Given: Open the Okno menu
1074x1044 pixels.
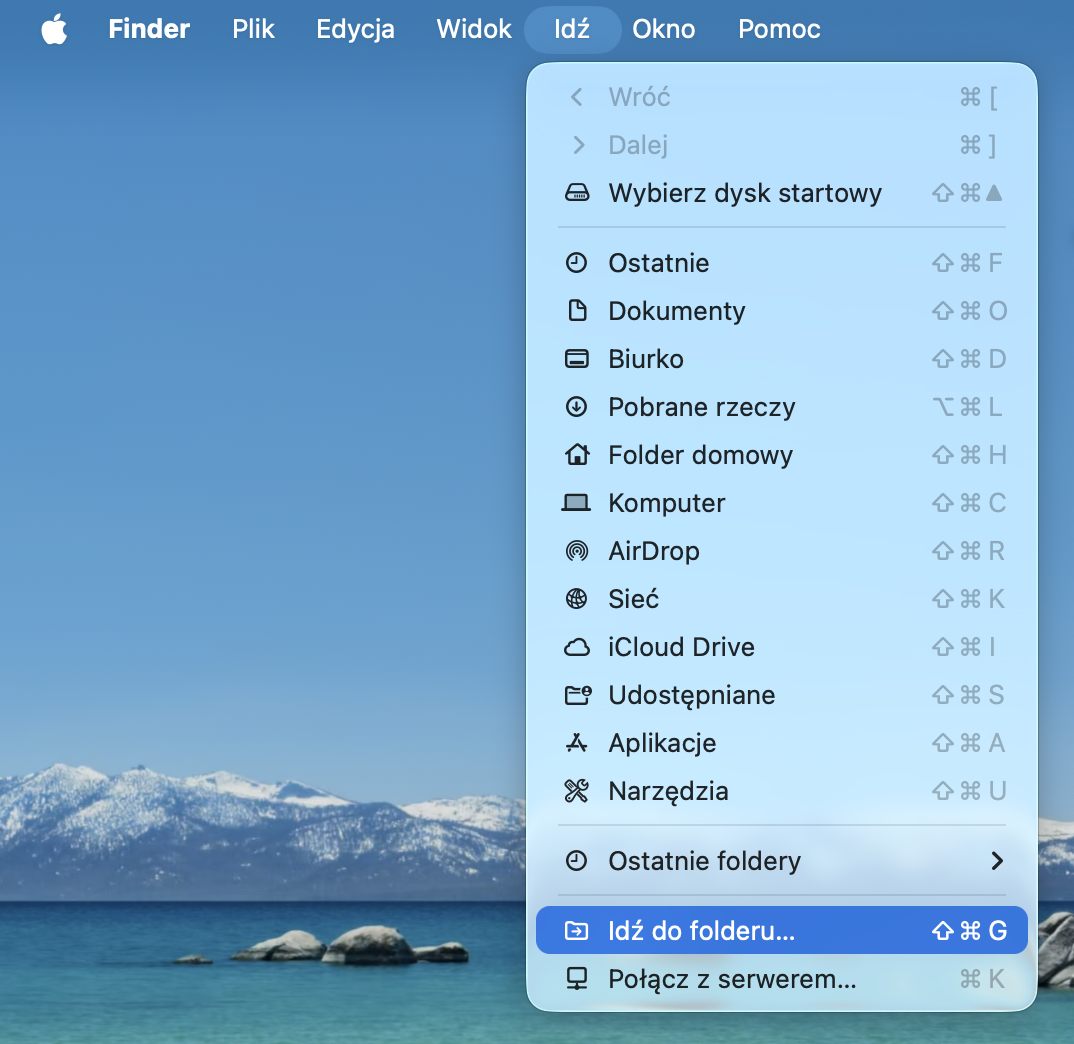Looking at the screenshot, I should pos(663,29).
